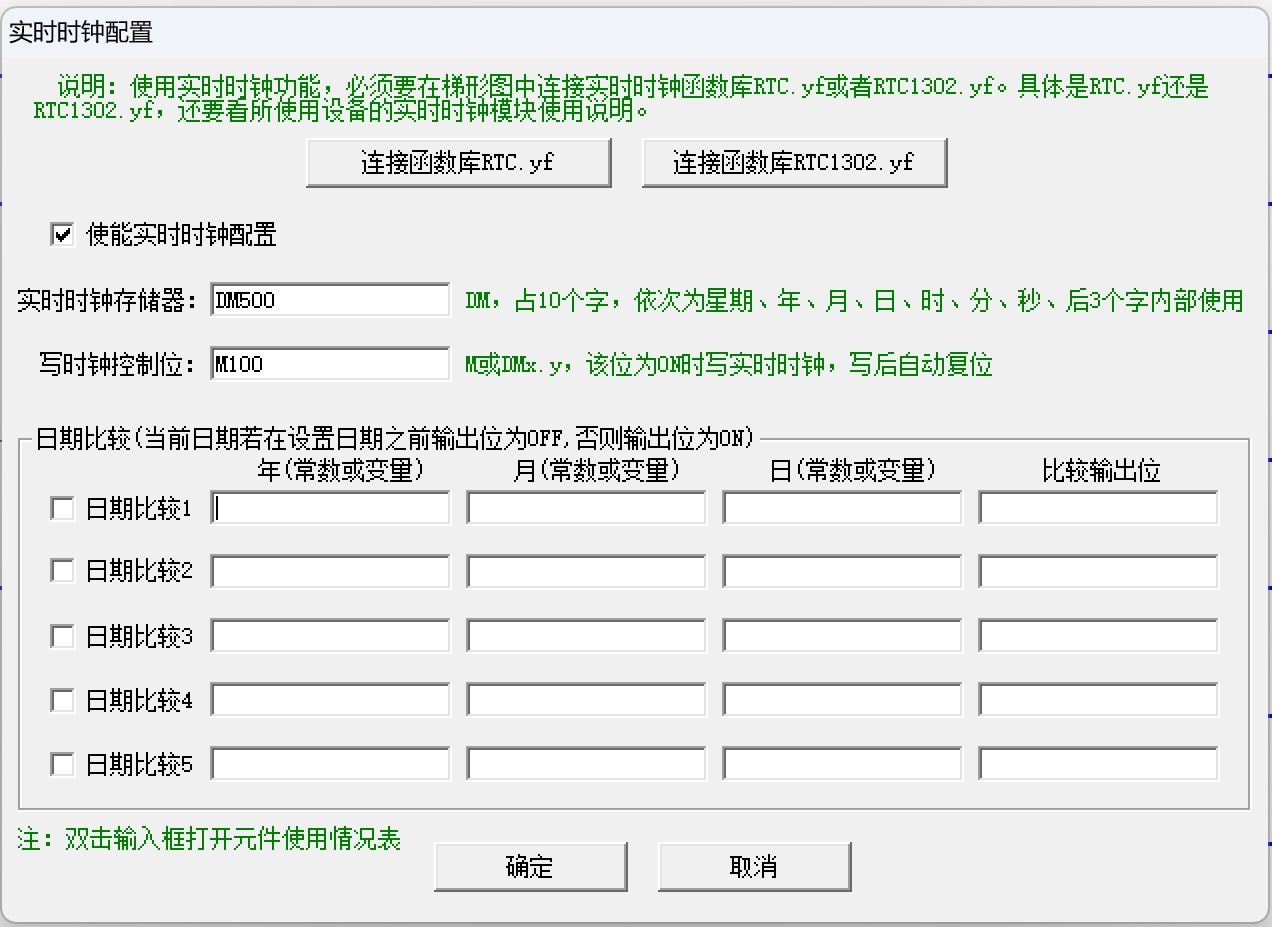Focus the 实时时钟存储器 field containing DM500
Viewport: 1272px width, 927px height.
click(331, 300)
